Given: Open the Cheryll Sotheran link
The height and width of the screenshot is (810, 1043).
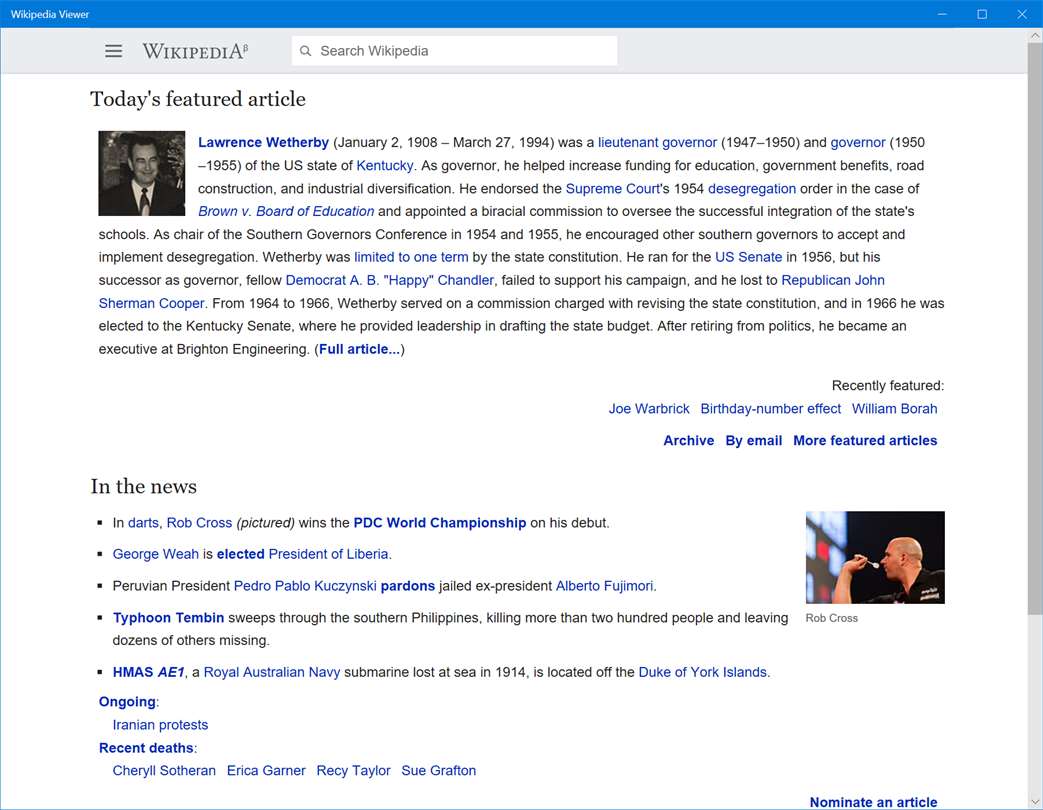Looking at the screenshot, I should [164, 771].
